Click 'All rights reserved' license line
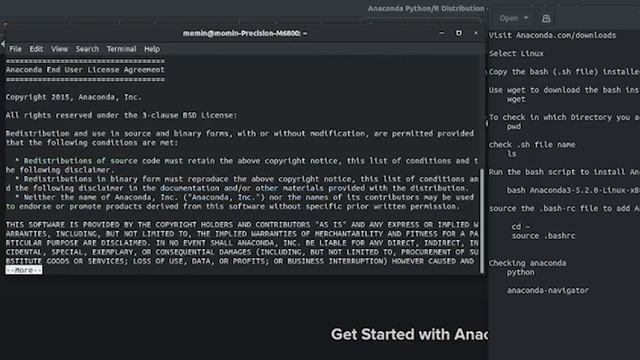Screen dimensions: 640x360 click(x=121, y=116)
